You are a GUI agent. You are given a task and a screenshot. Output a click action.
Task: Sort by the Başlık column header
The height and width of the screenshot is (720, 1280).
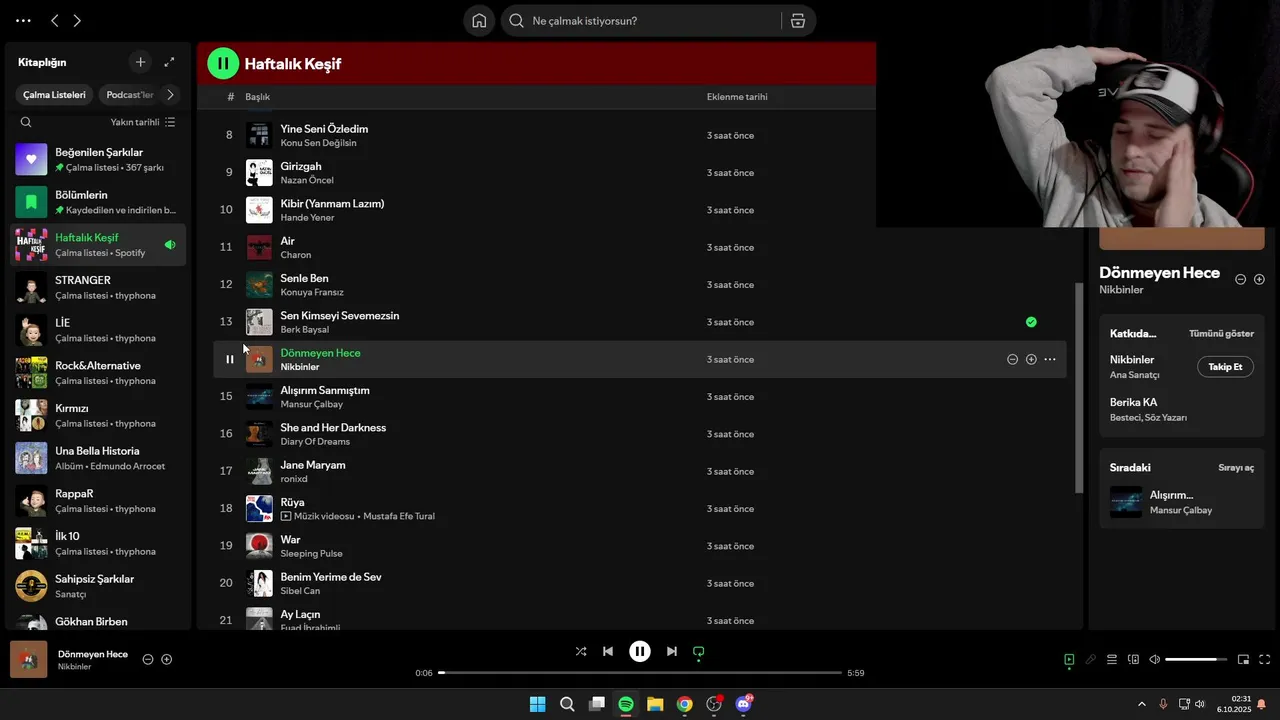click(258, 97)
